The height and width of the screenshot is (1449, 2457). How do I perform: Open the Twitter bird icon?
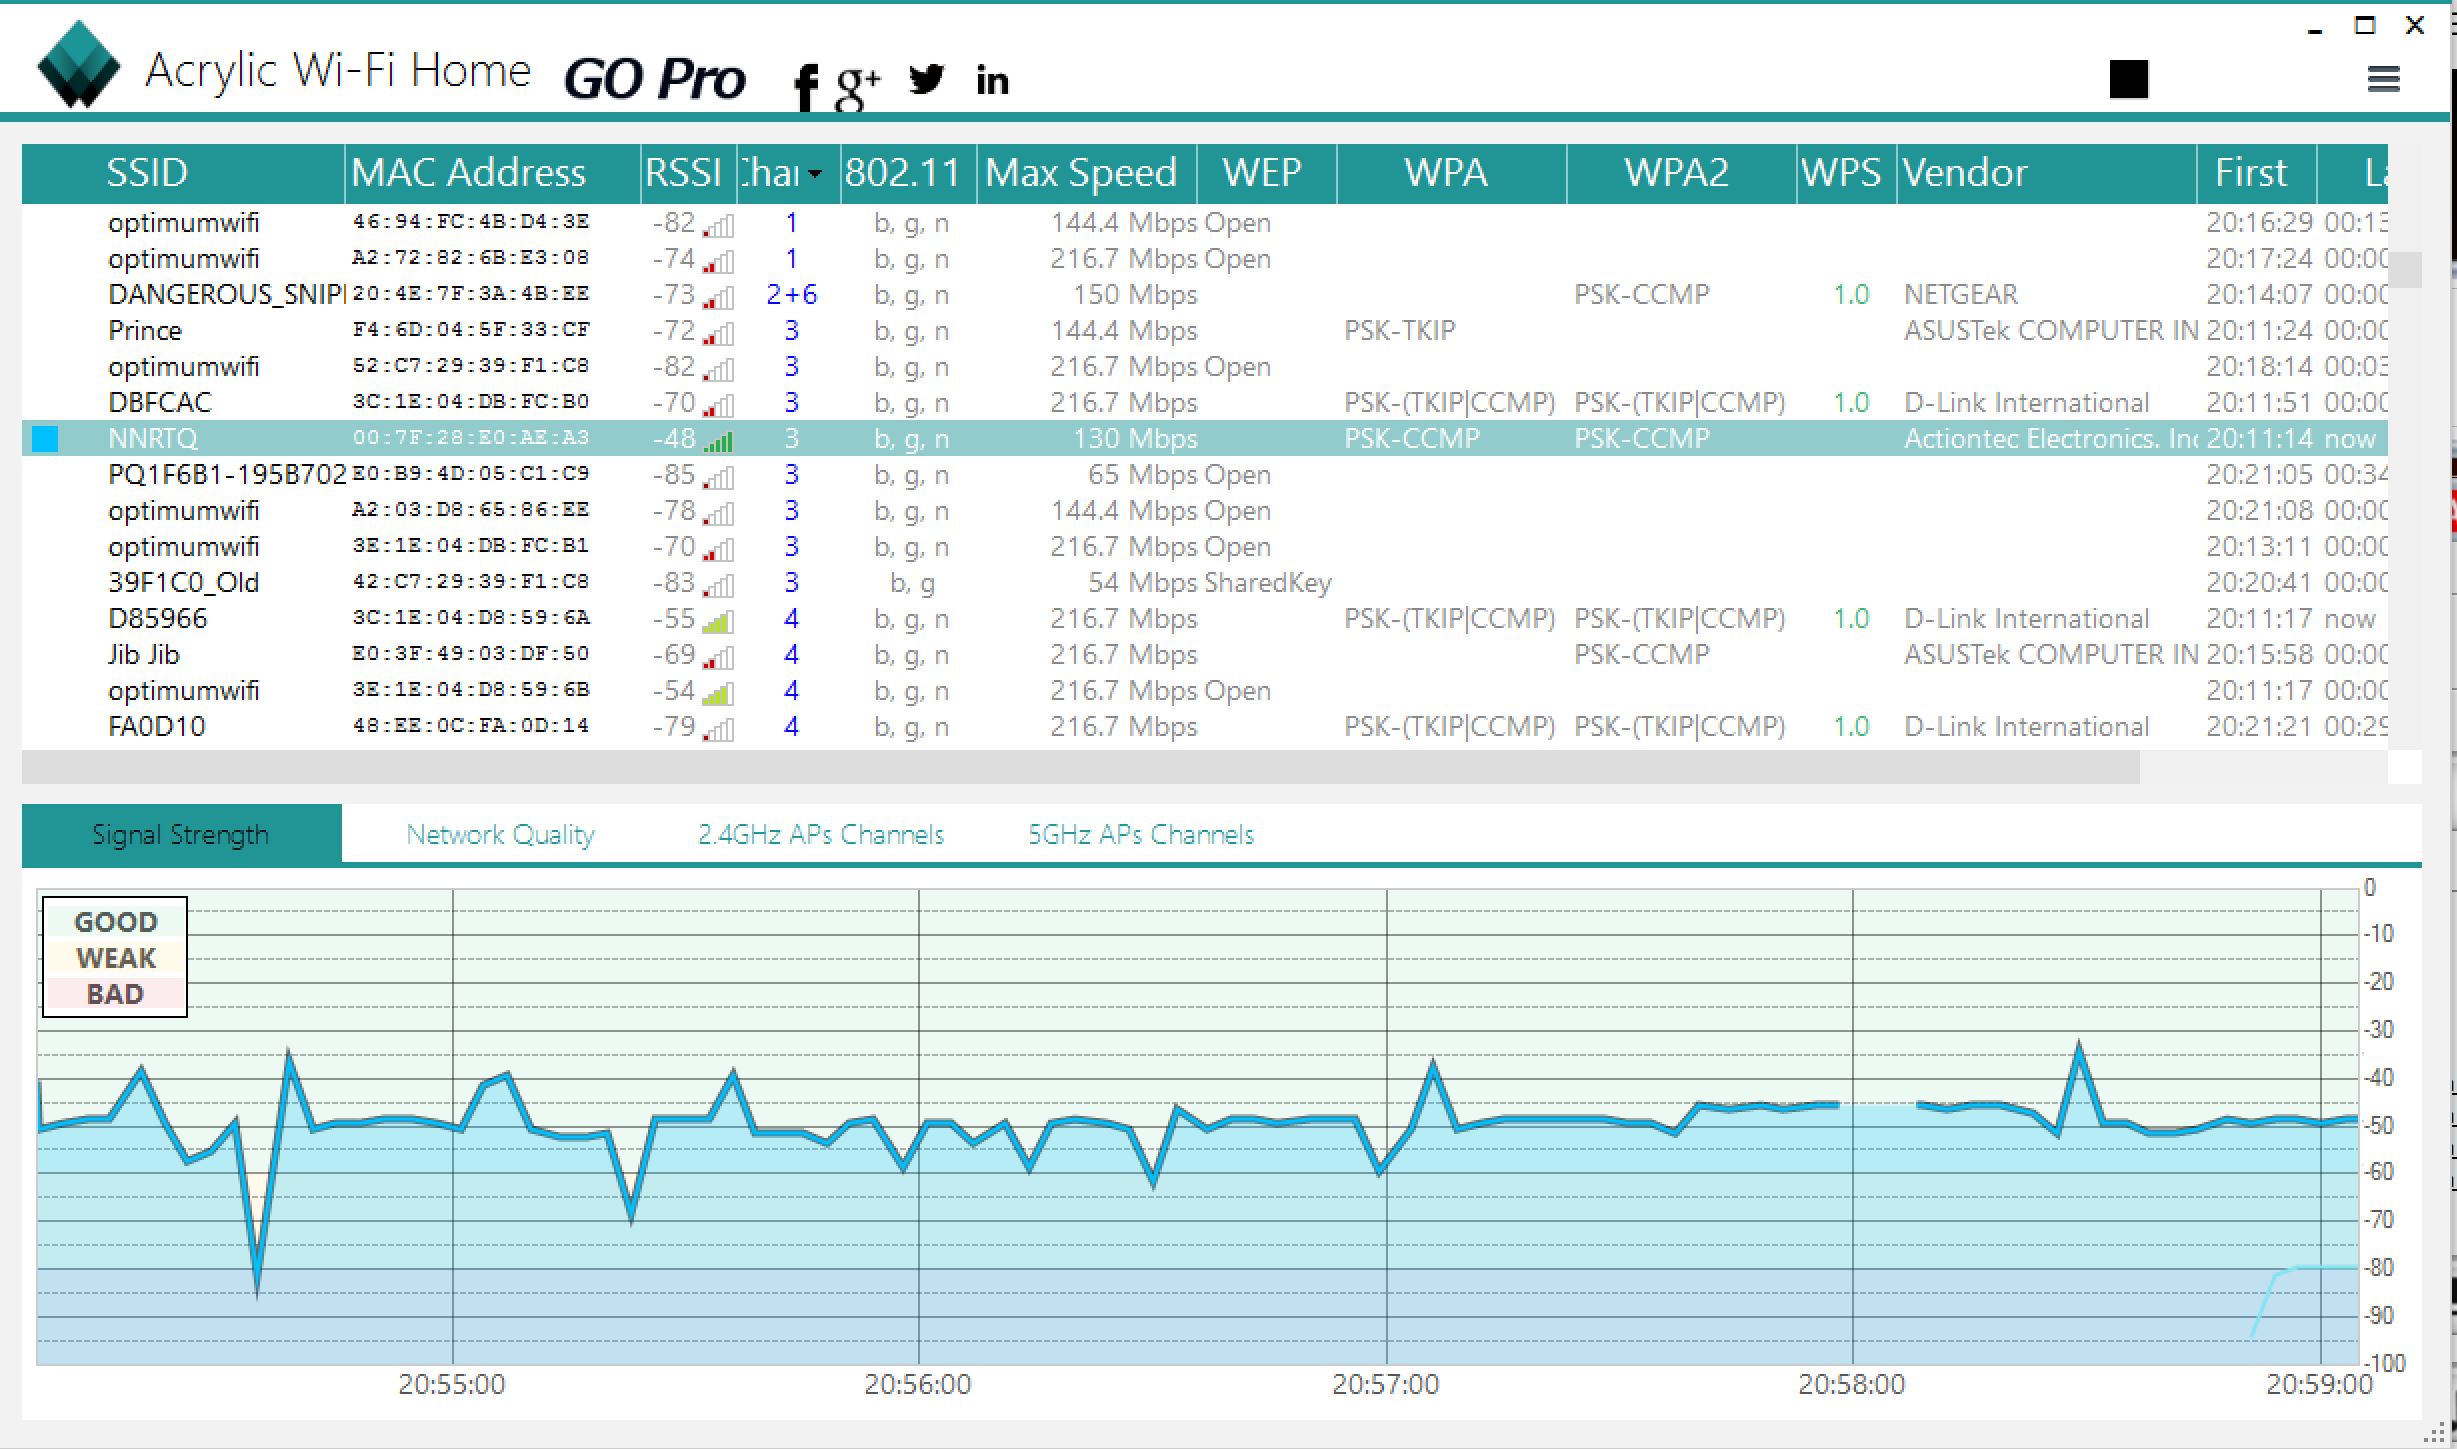coord(926,79)
